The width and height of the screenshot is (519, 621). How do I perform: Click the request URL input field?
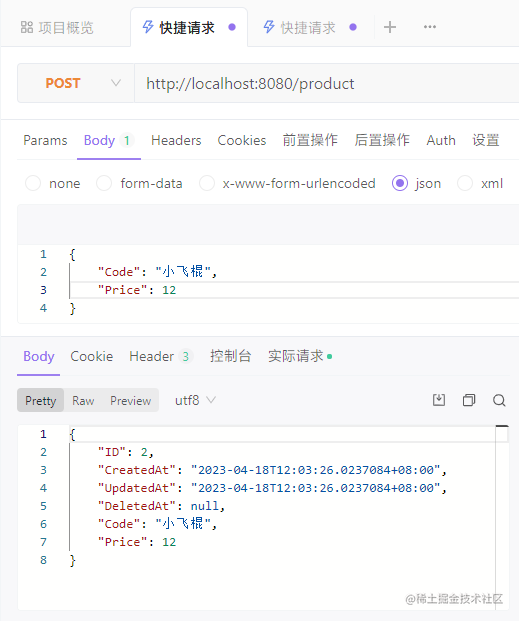tap(326, 83)
